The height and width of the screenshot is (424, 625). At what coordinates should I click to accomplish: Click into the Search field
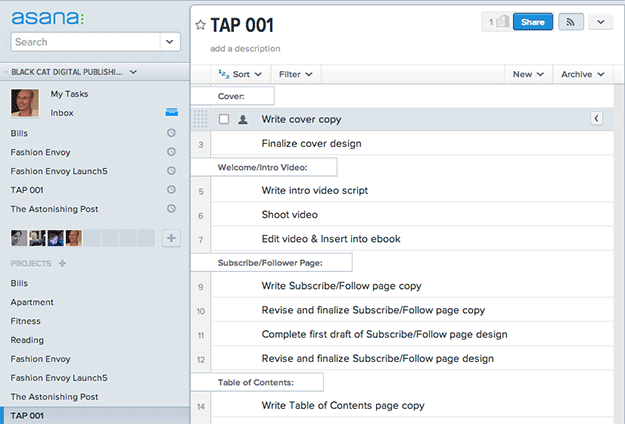point(84,42)
